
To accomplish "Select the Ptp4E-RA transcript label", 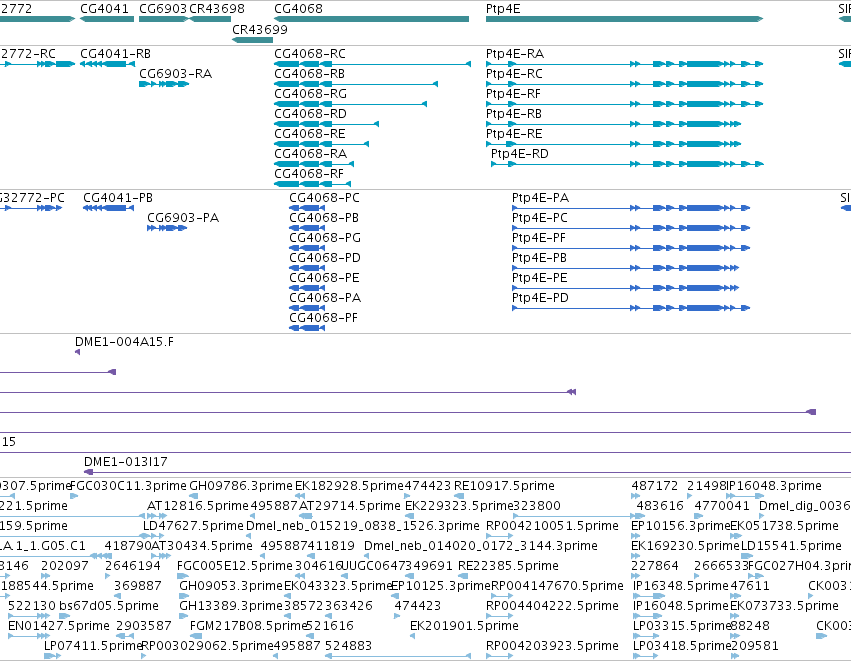I will pyautogui.click(x=515, y=54).
